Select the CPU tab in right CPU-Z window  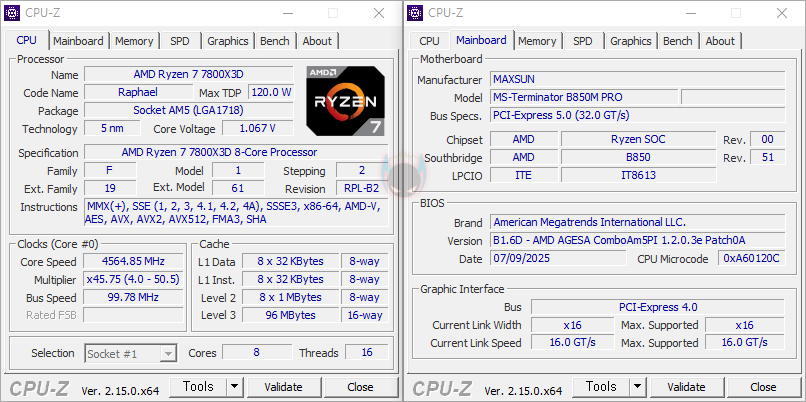point(429,41)
